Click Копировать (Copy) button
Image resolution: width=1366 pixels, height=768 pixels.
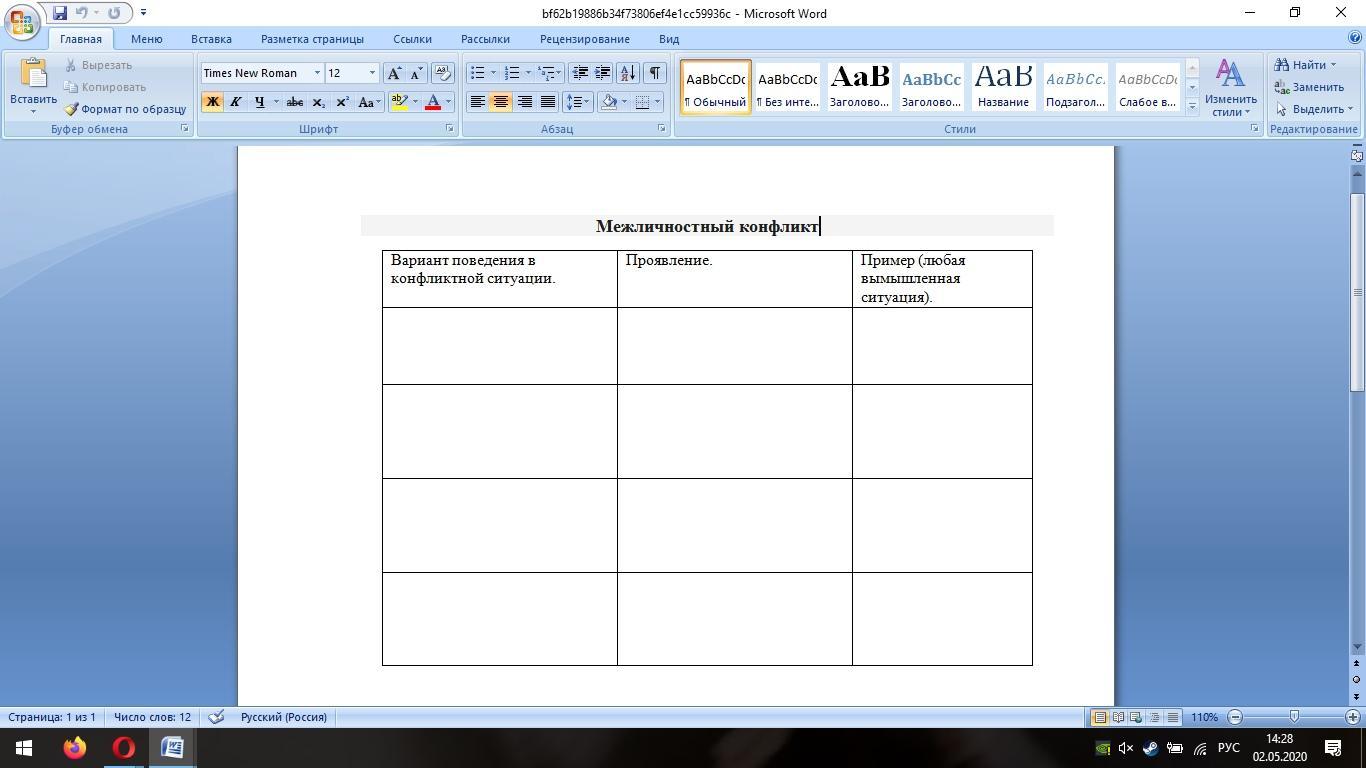[x=105, y=87]
